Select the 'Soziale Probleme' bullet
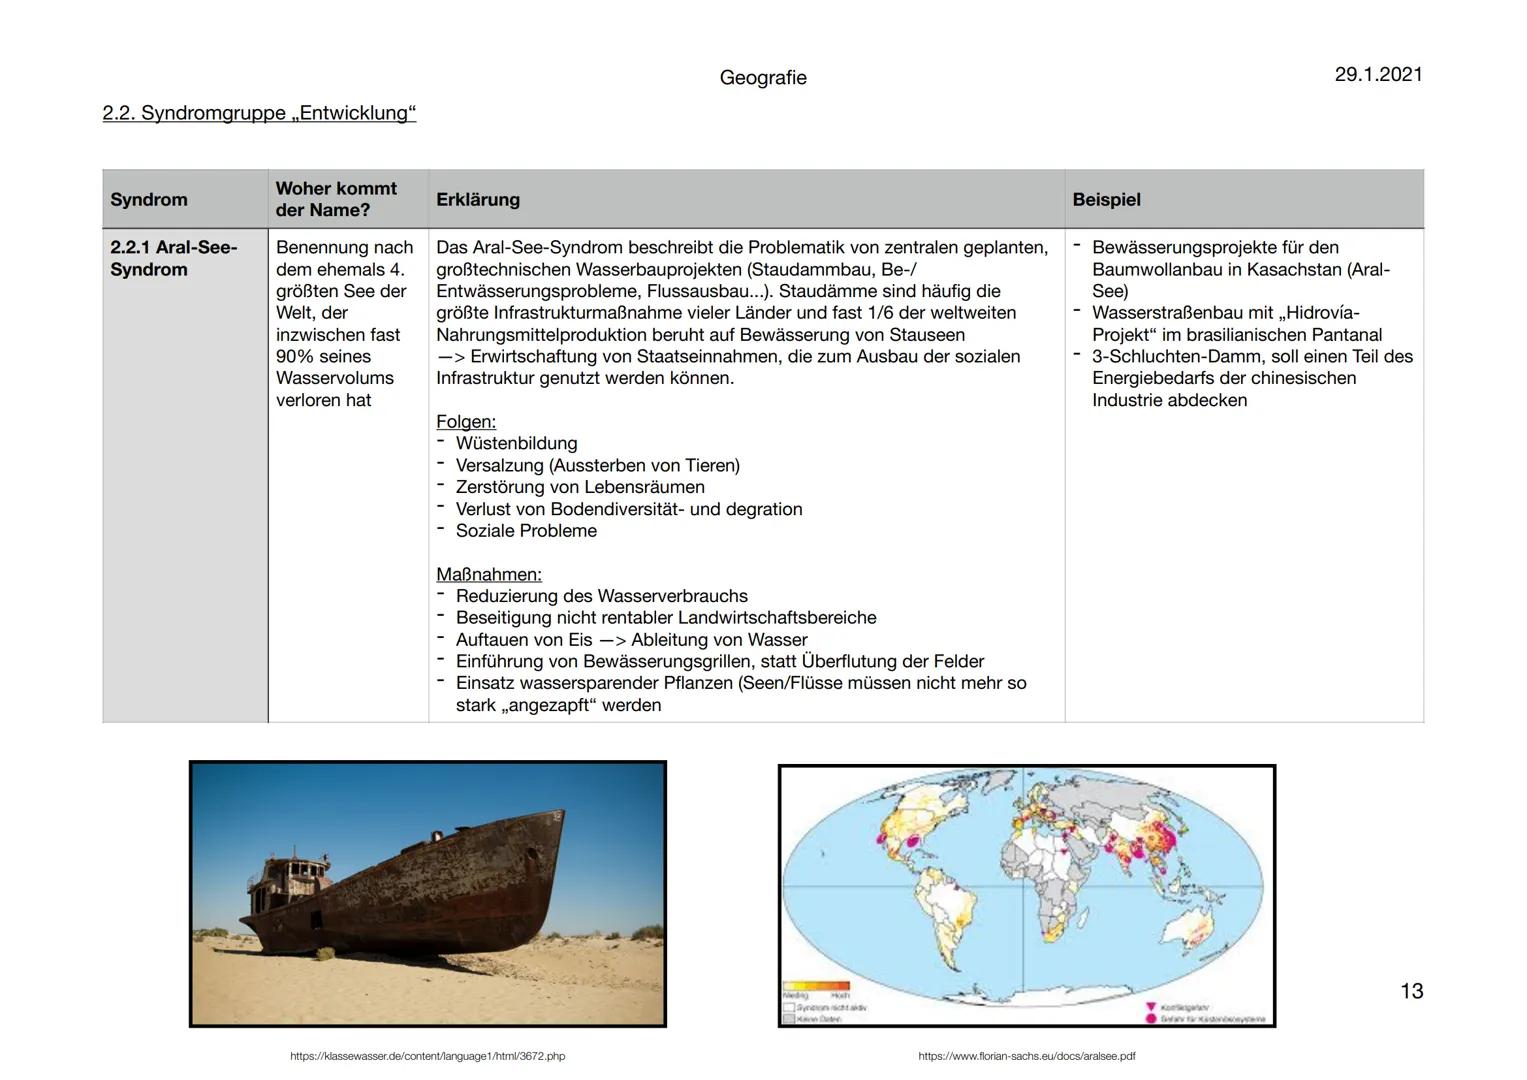 (526, 531)
